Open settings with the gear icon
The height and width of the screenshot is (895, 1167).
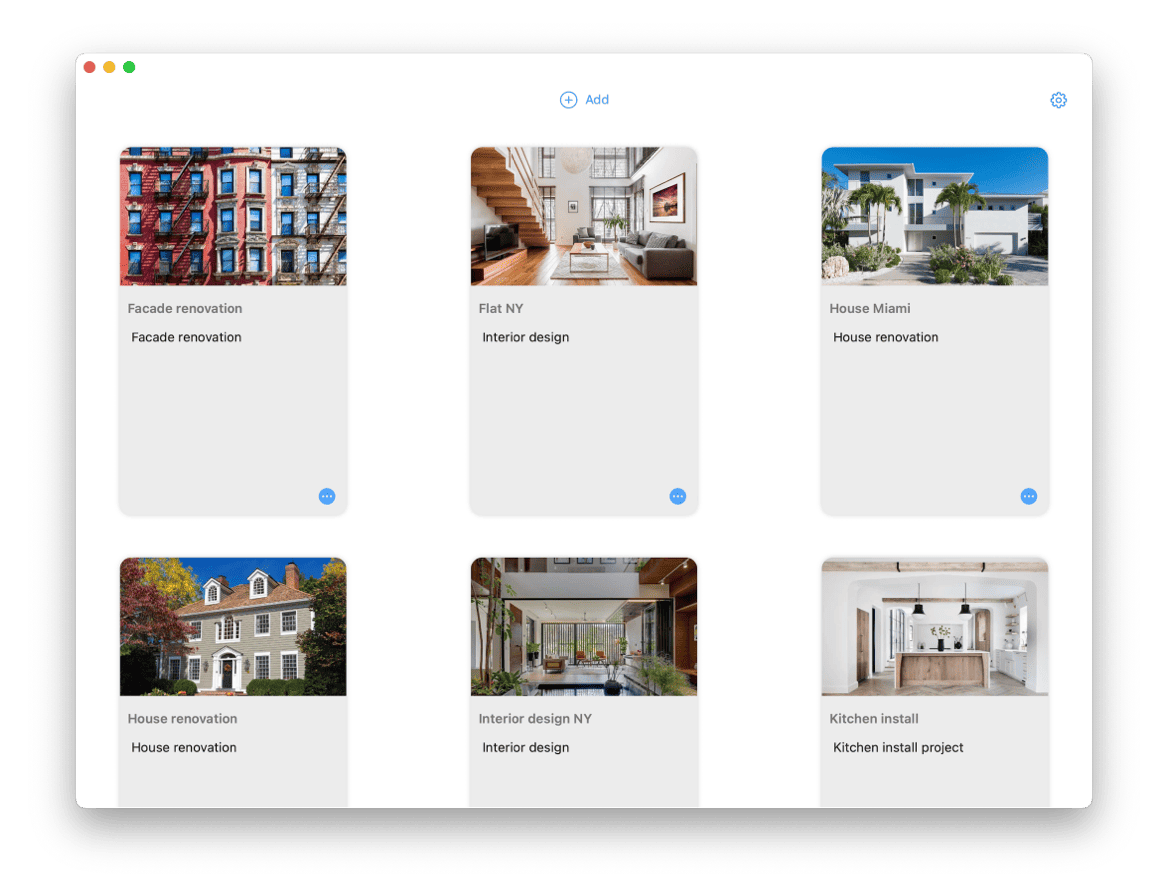[1058, 100]
